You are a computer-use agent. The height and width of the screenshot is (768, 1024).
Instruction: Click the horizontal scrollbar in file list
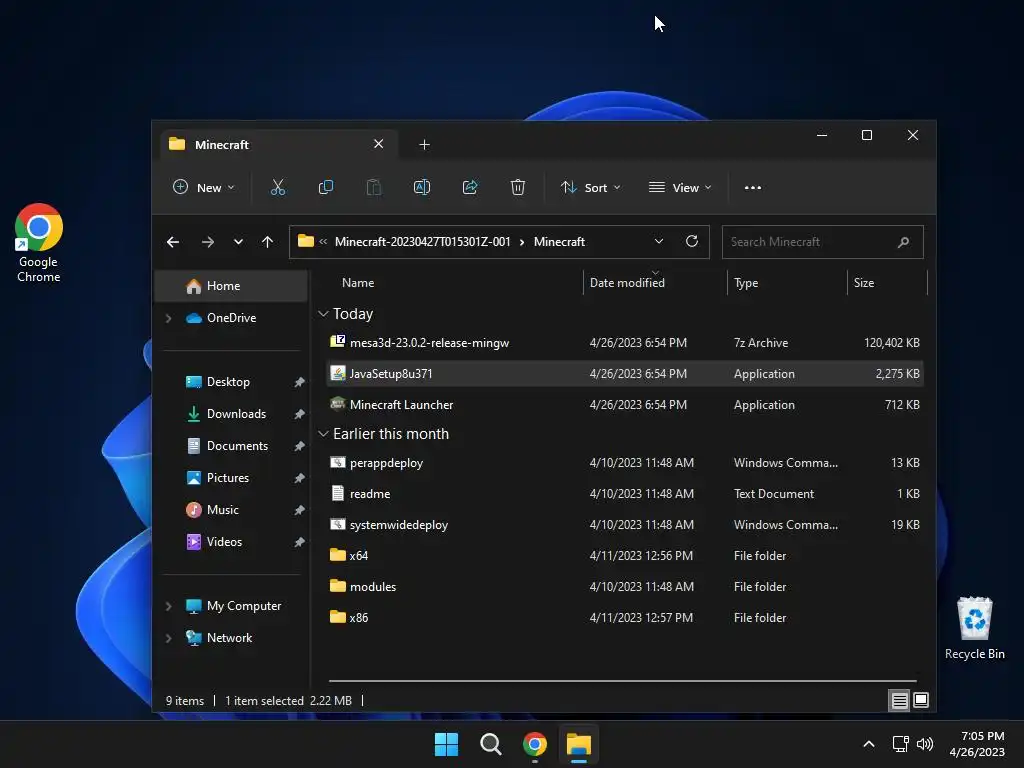(x=622, y=680)
